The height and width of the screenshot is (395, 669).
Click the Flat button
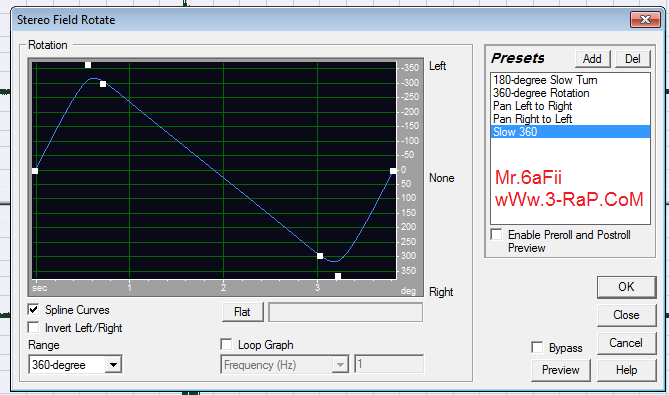pos(242,312)
